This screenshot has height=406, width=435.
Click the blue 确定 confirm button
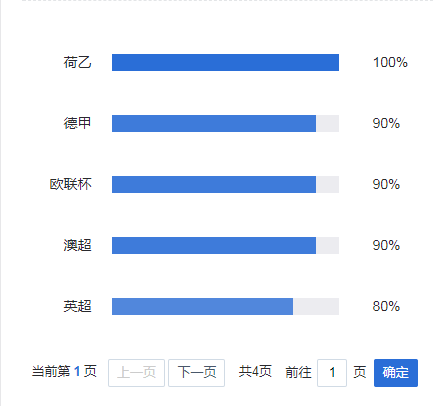396,373
